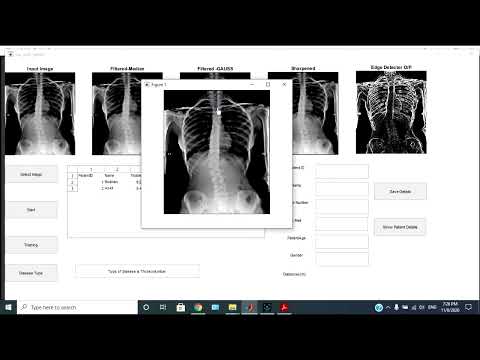This screenshot has height=360, width=480.
Task: Click the ENG language indicator
Action: [x=432, y=307]
